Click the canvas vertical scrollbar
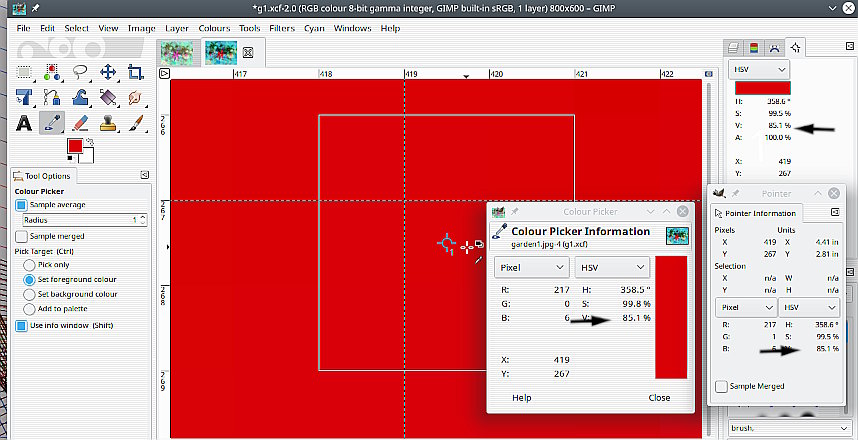This screenshot has width=858, height=440. [x=709, y=257]
